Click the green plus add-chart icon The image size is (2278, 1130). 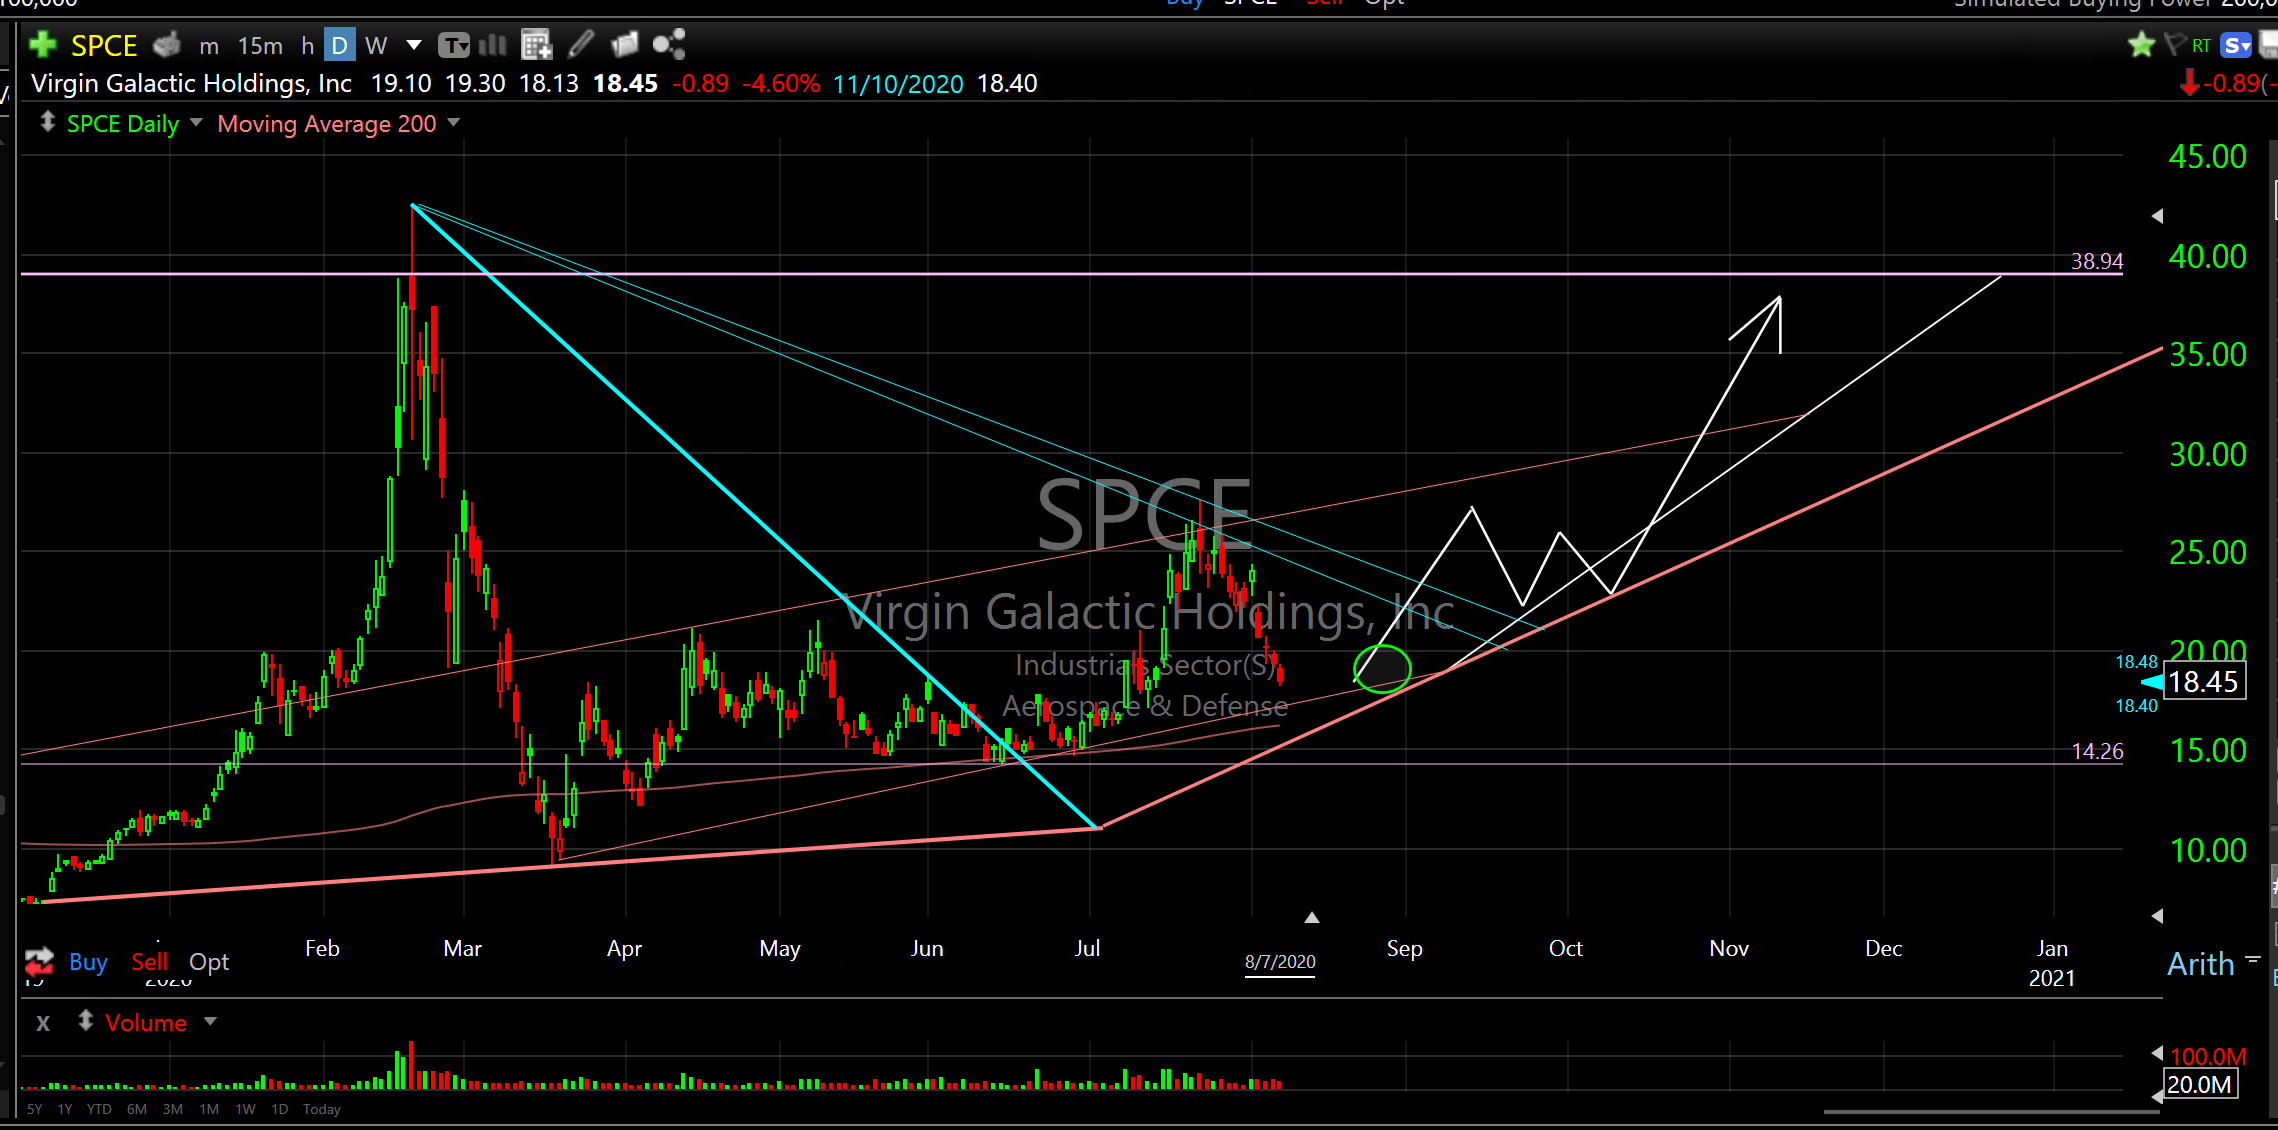(43, 45)
